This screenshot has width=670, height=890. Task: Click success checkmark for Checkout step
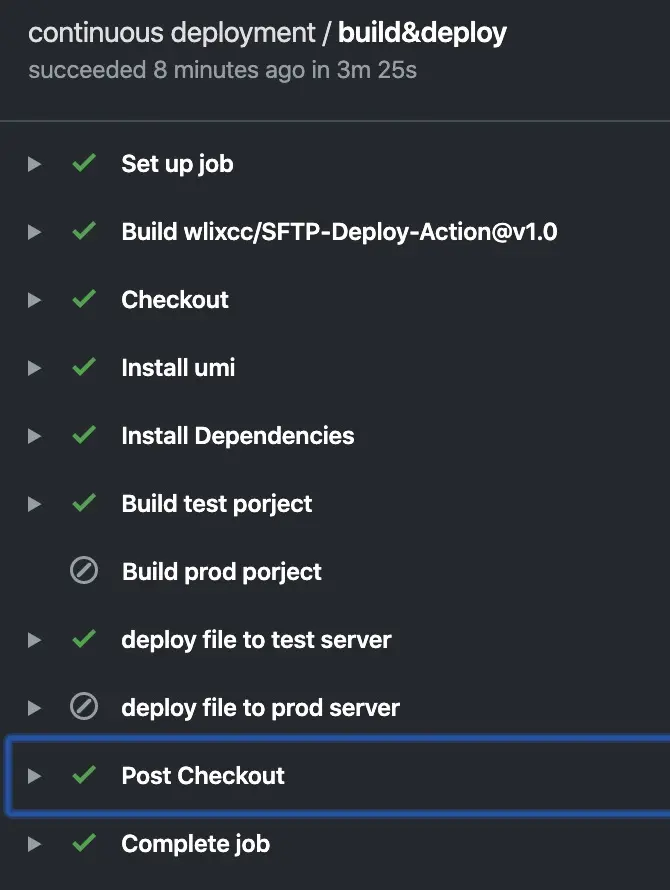84,299
